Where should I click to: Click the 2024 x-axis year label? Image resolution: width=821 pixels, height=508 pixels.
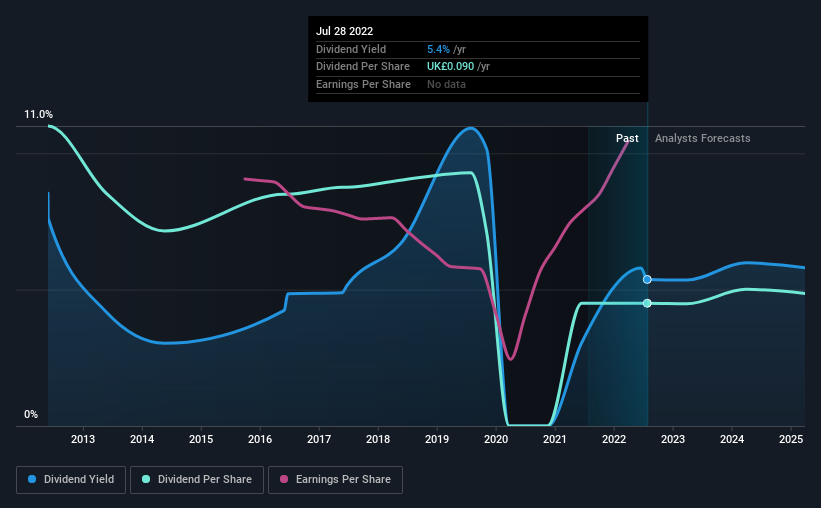[732, 439]
